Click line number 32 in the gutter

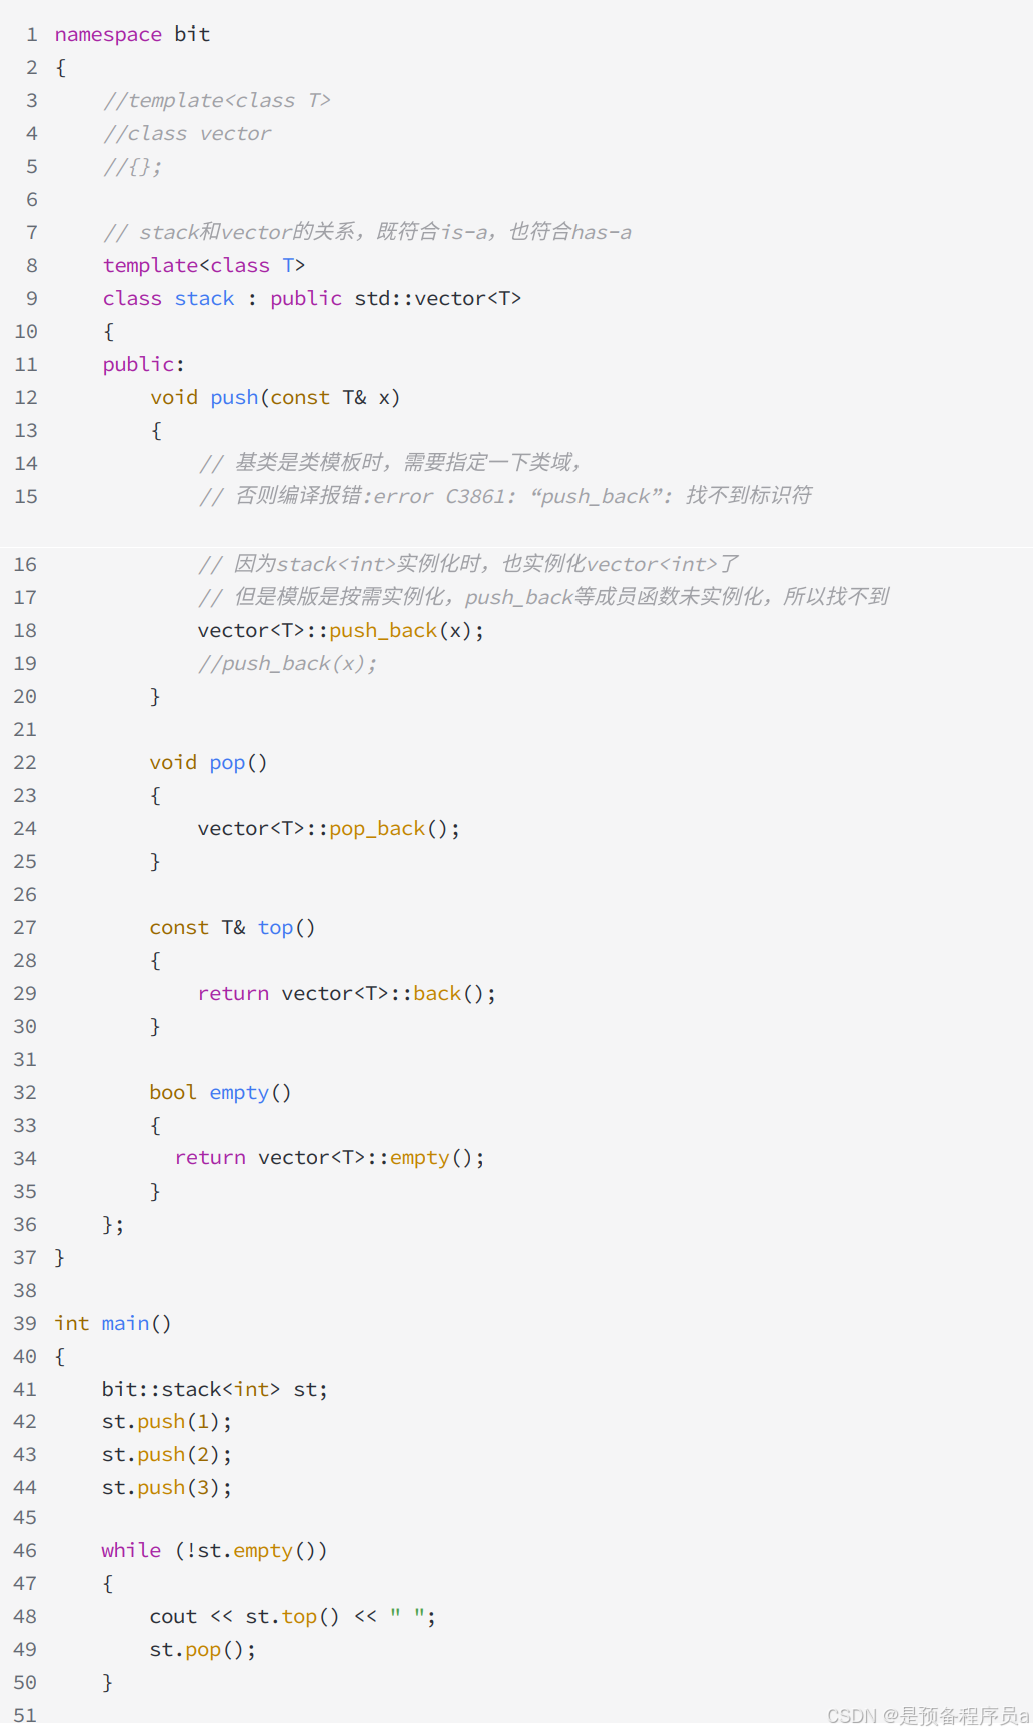click(25, 1092)
